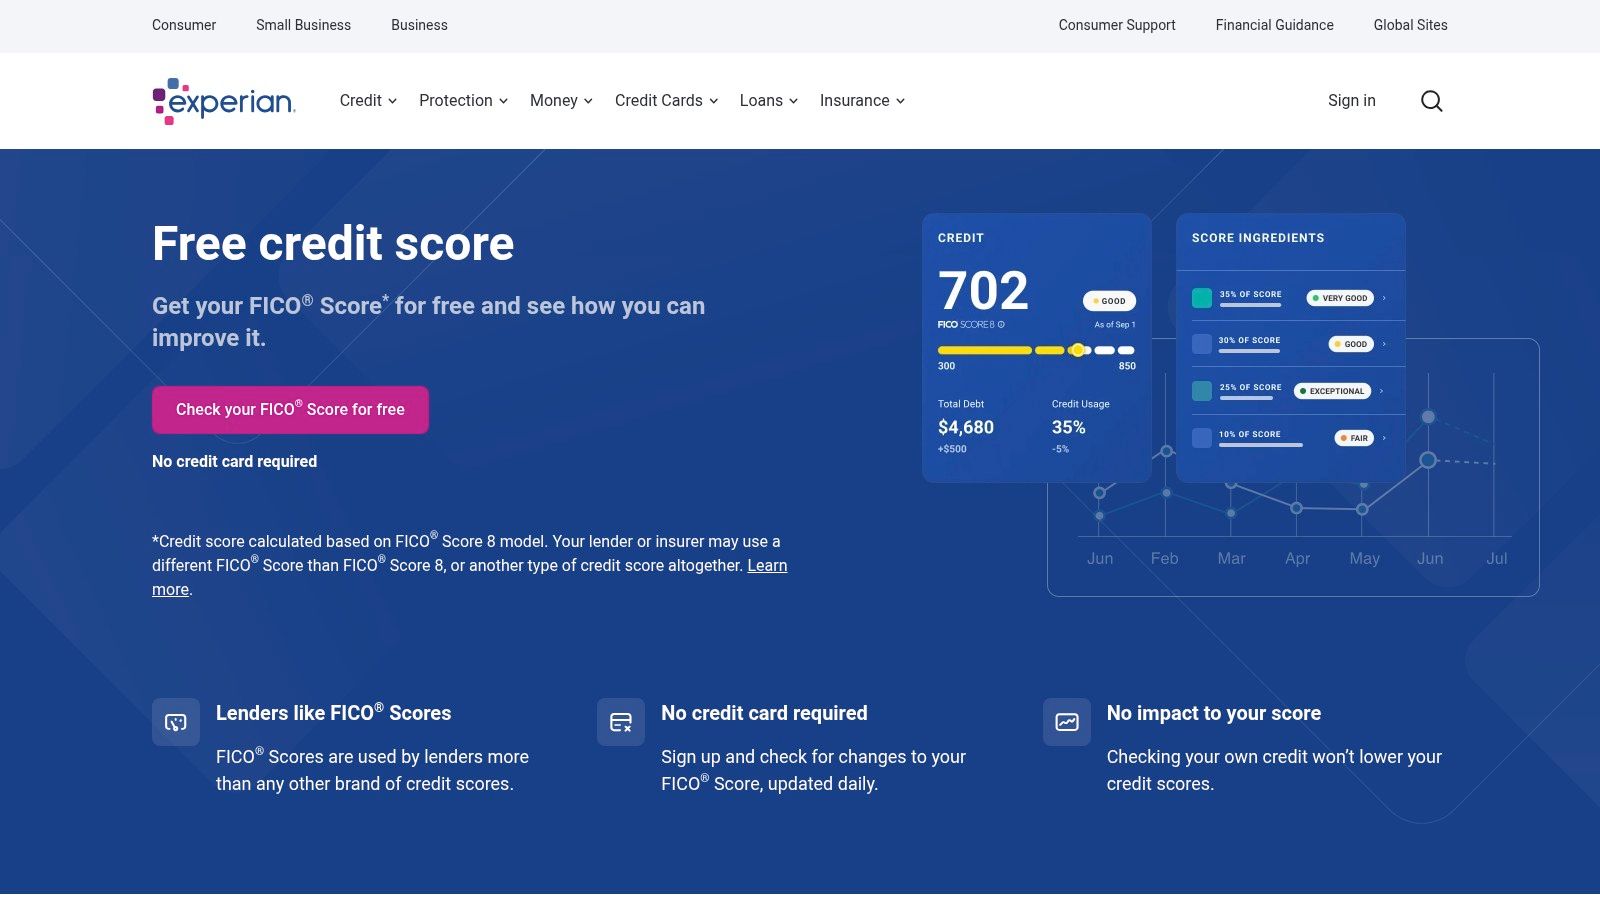Open the Money dropdown
This screenshot has width=1600, height=900.
click(x=561, y=101)
